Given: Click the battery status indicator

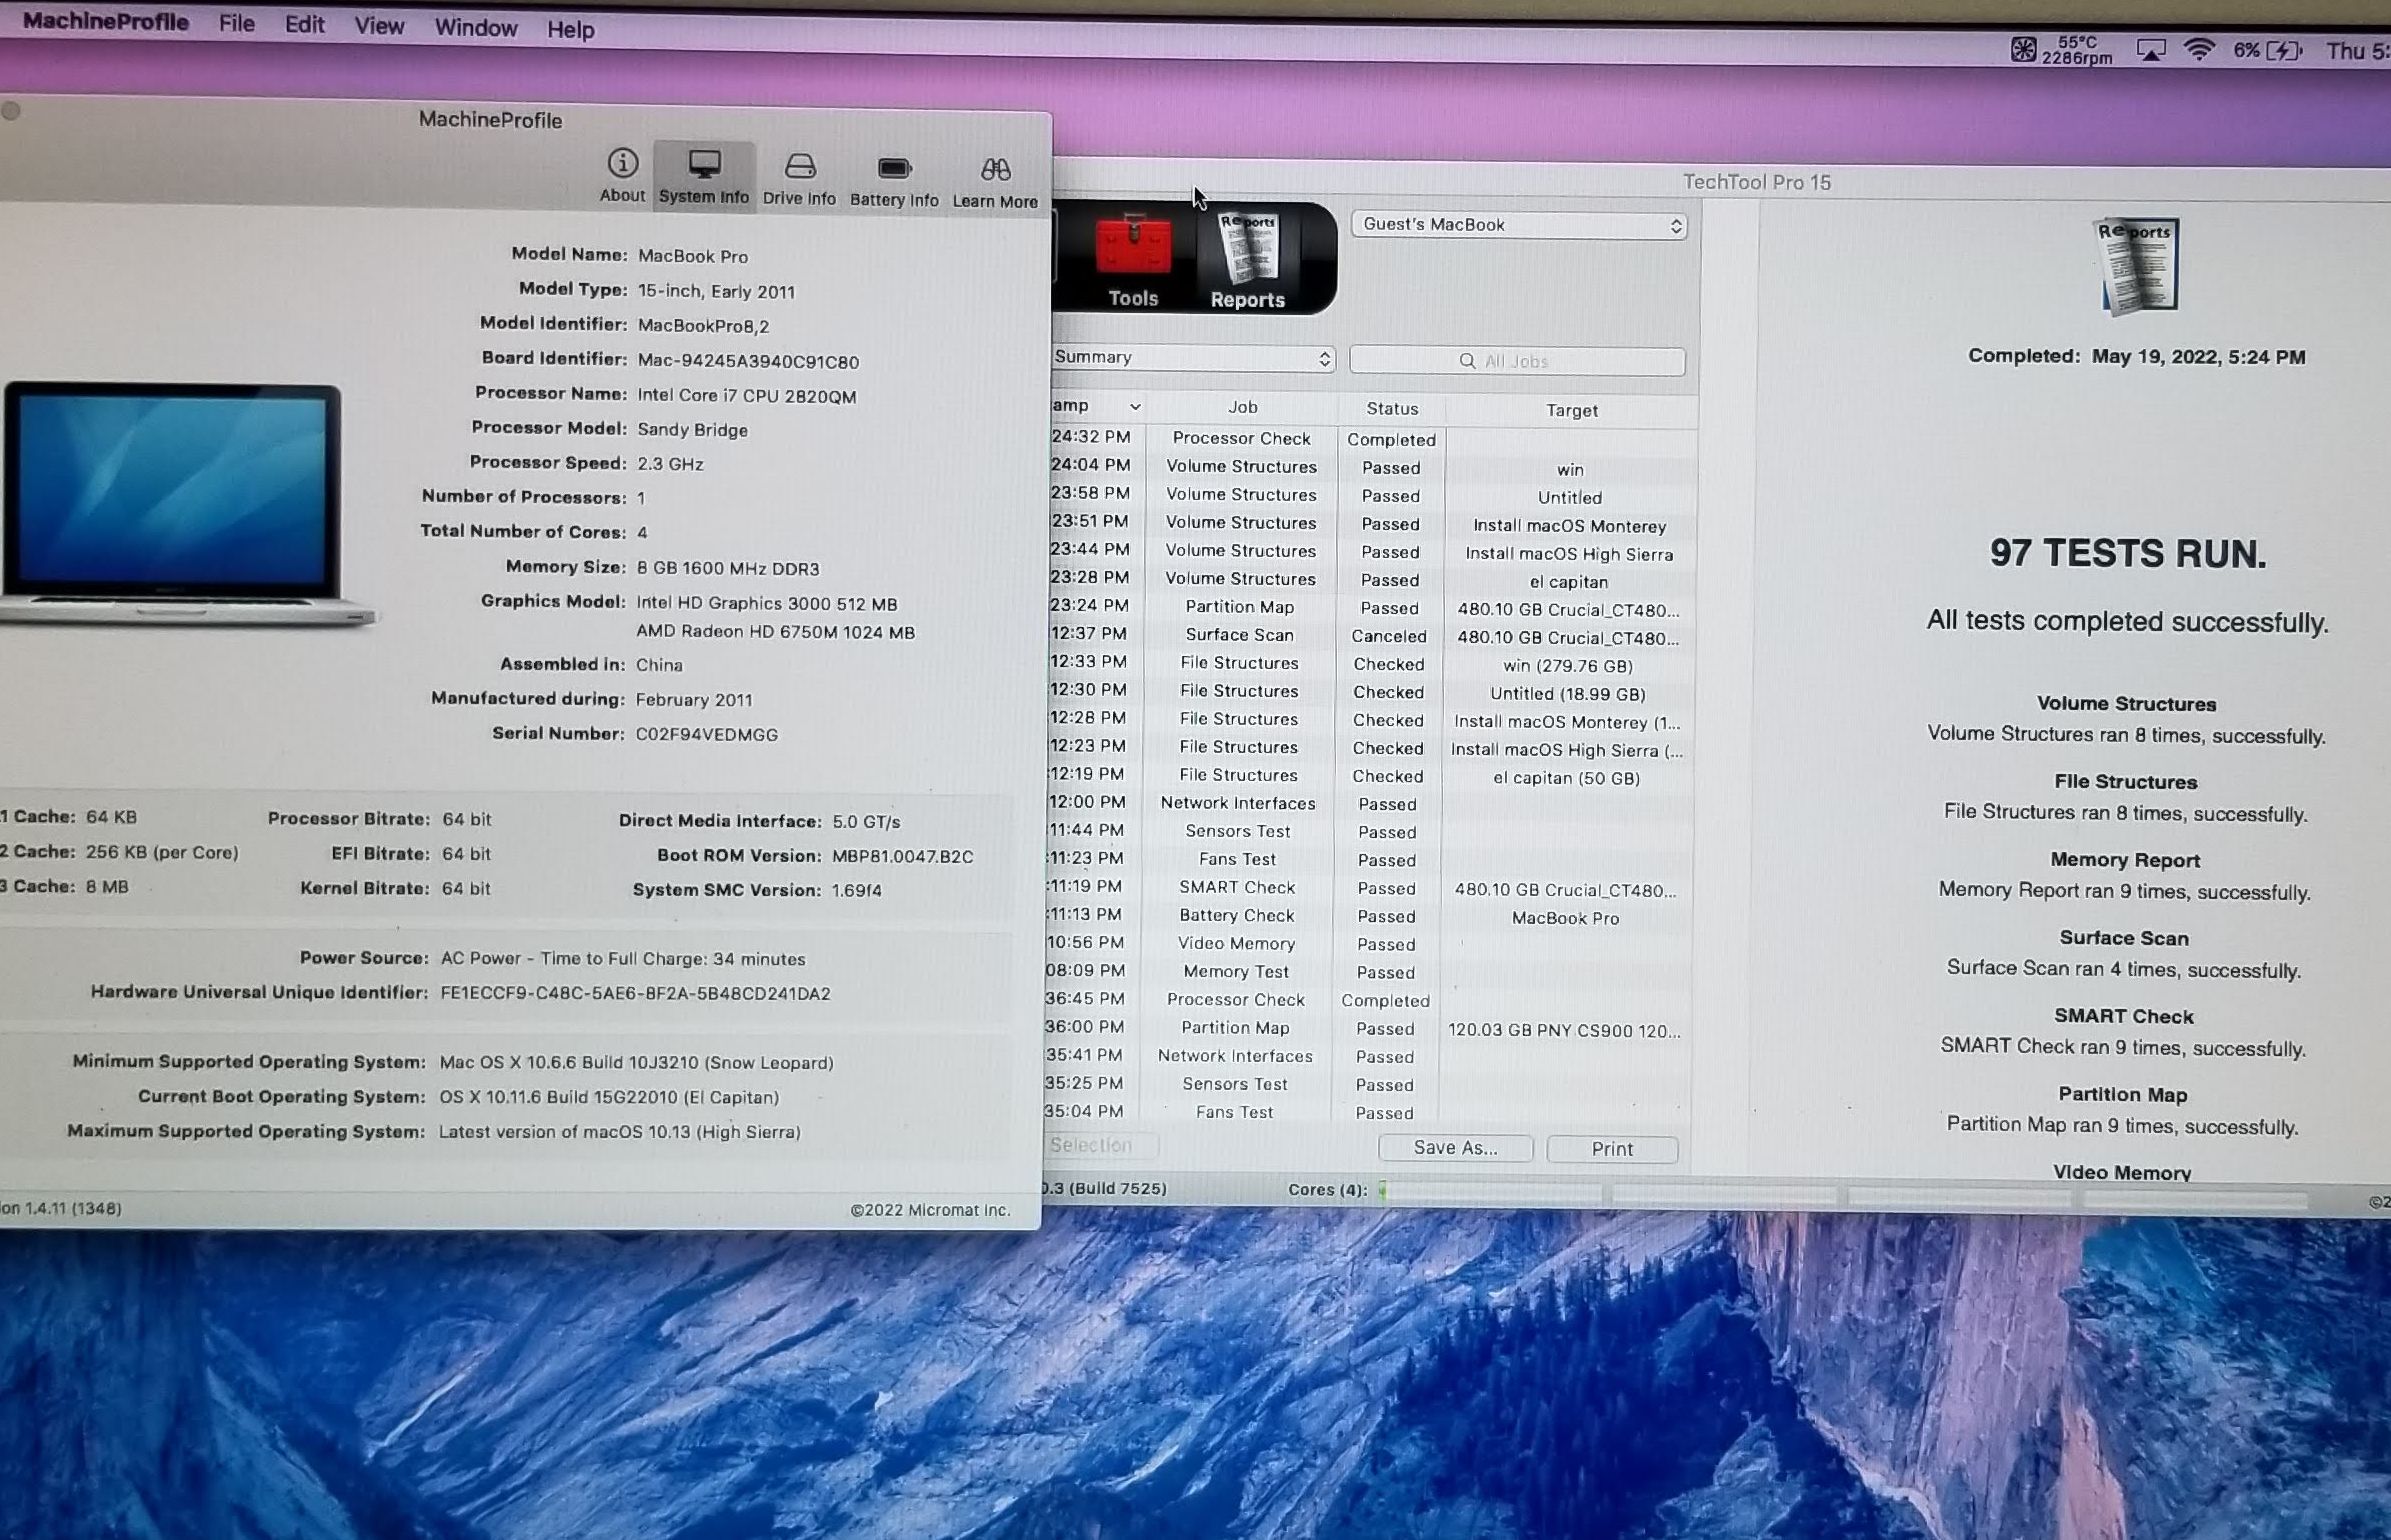Looking at the screenshot, I should click(2283, 52).
